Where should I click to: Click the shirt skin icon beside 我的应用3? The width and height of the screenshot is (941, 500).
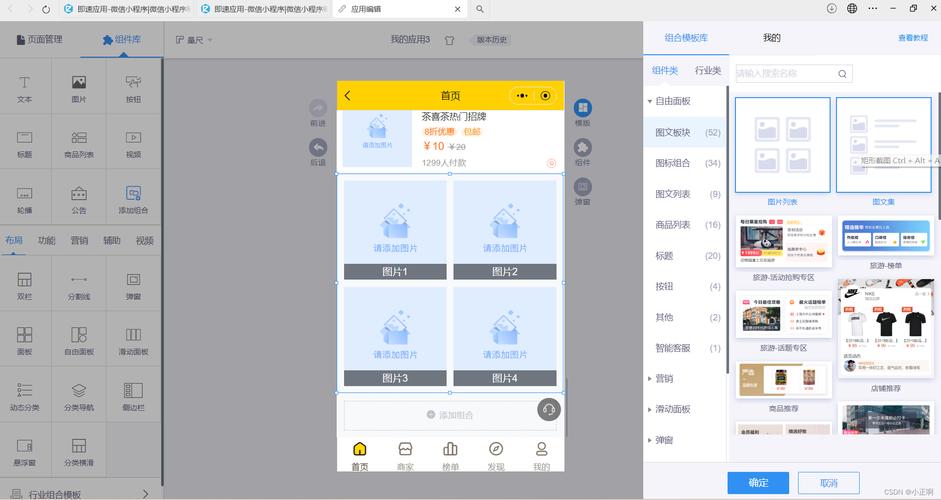[x=449, y=40]
